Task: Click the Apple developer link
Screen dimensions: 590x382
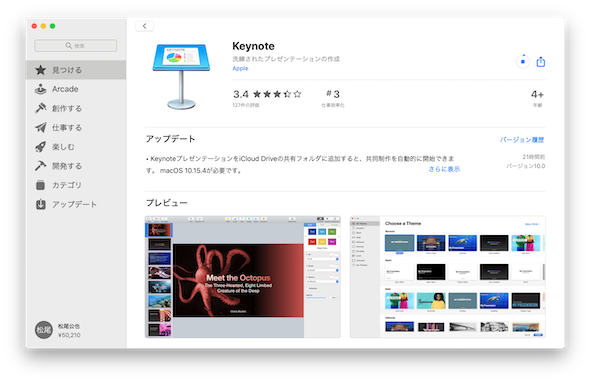Action: 240,68
